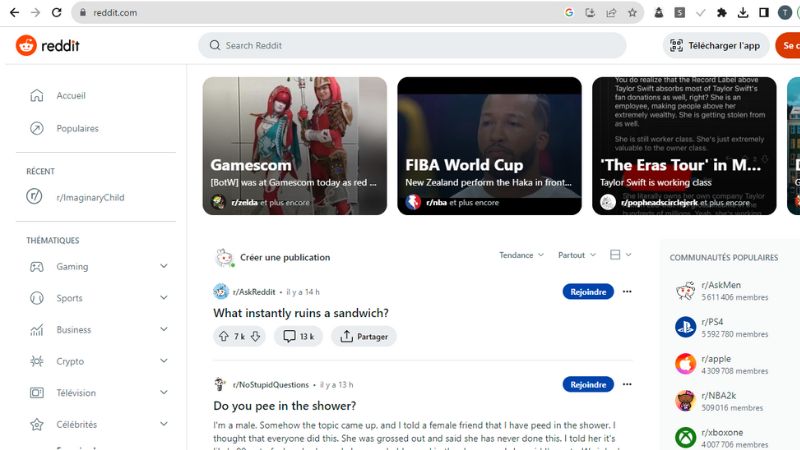
Task: Expand the Crypto topic section
Action: [164, 361]
